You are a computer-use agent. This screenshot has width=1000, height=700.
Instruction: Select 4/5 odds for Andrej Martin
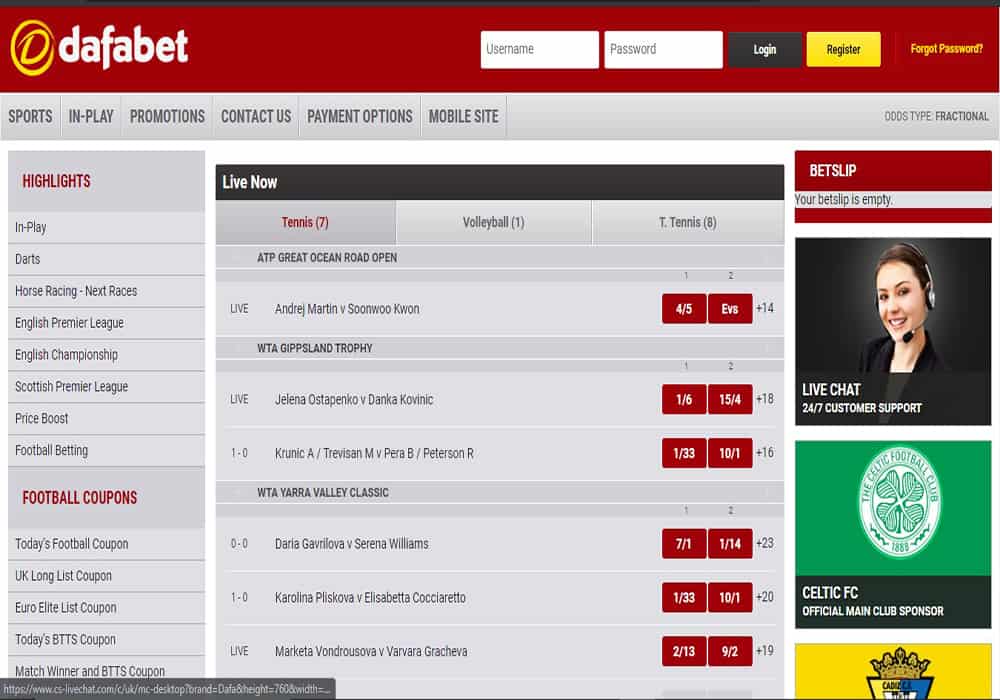684,309
